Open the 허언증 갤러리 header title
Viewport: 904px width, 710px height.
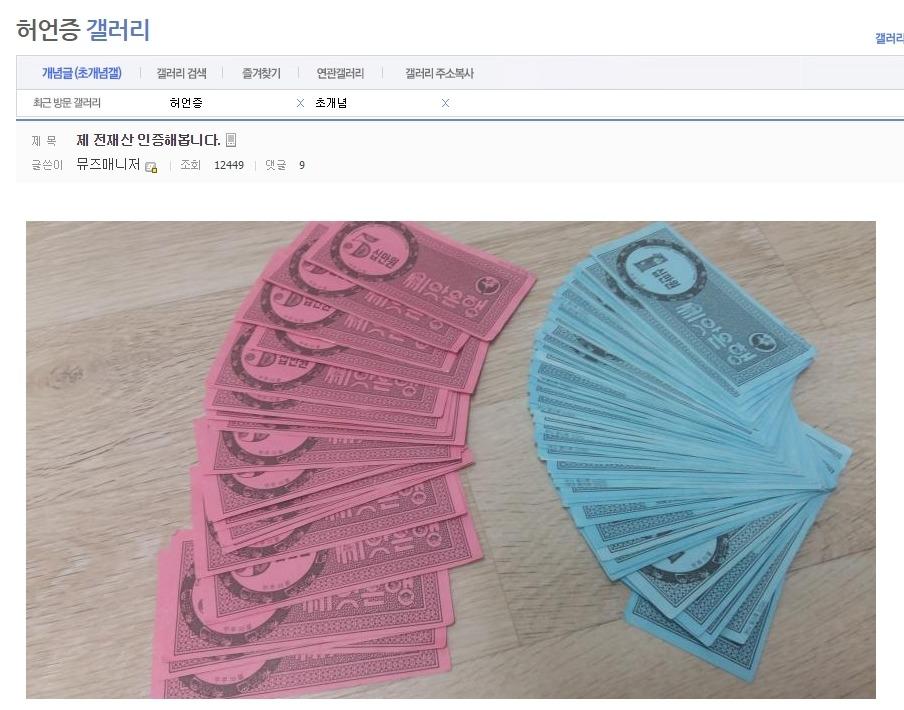point(83,30)
